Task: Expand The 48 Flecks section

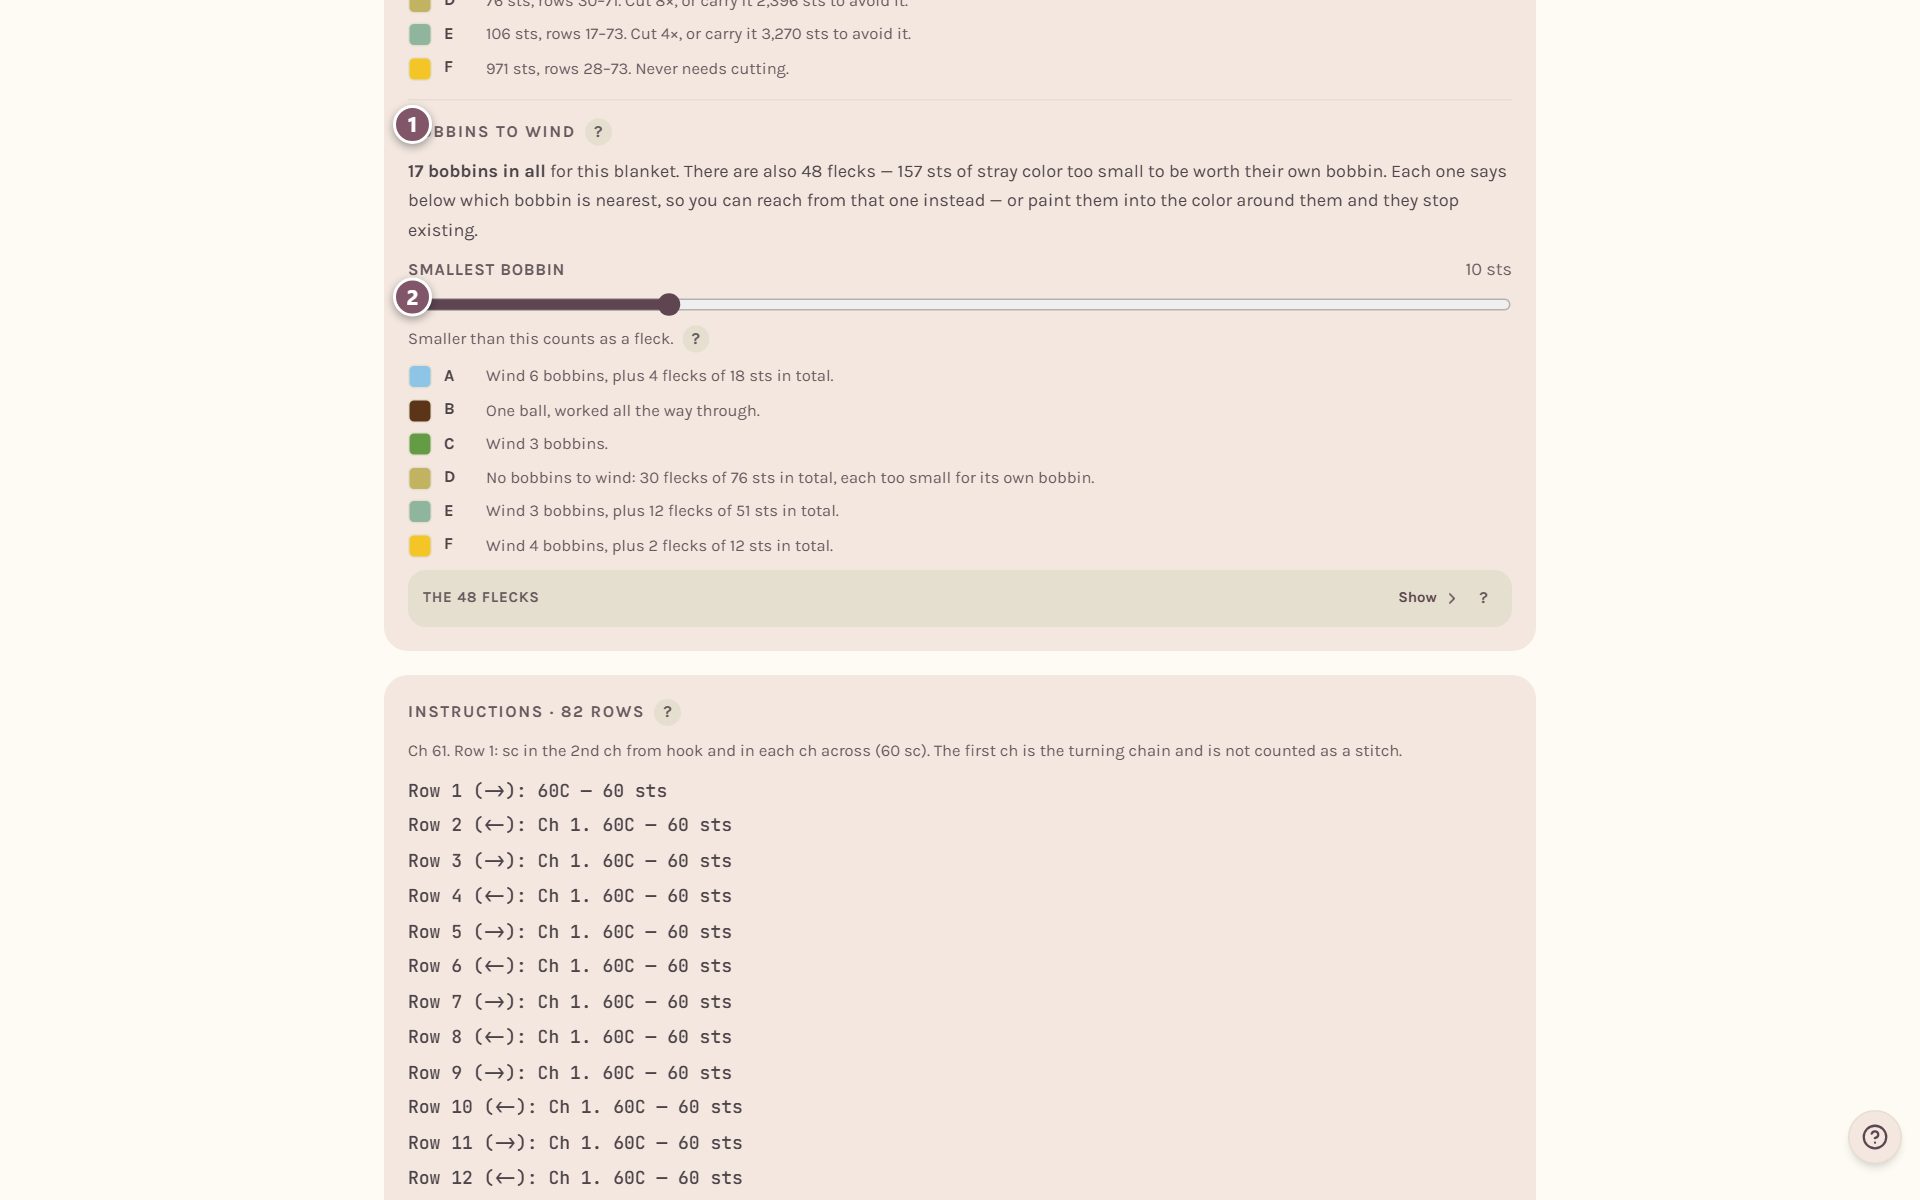Action: (x=959, y=598)
